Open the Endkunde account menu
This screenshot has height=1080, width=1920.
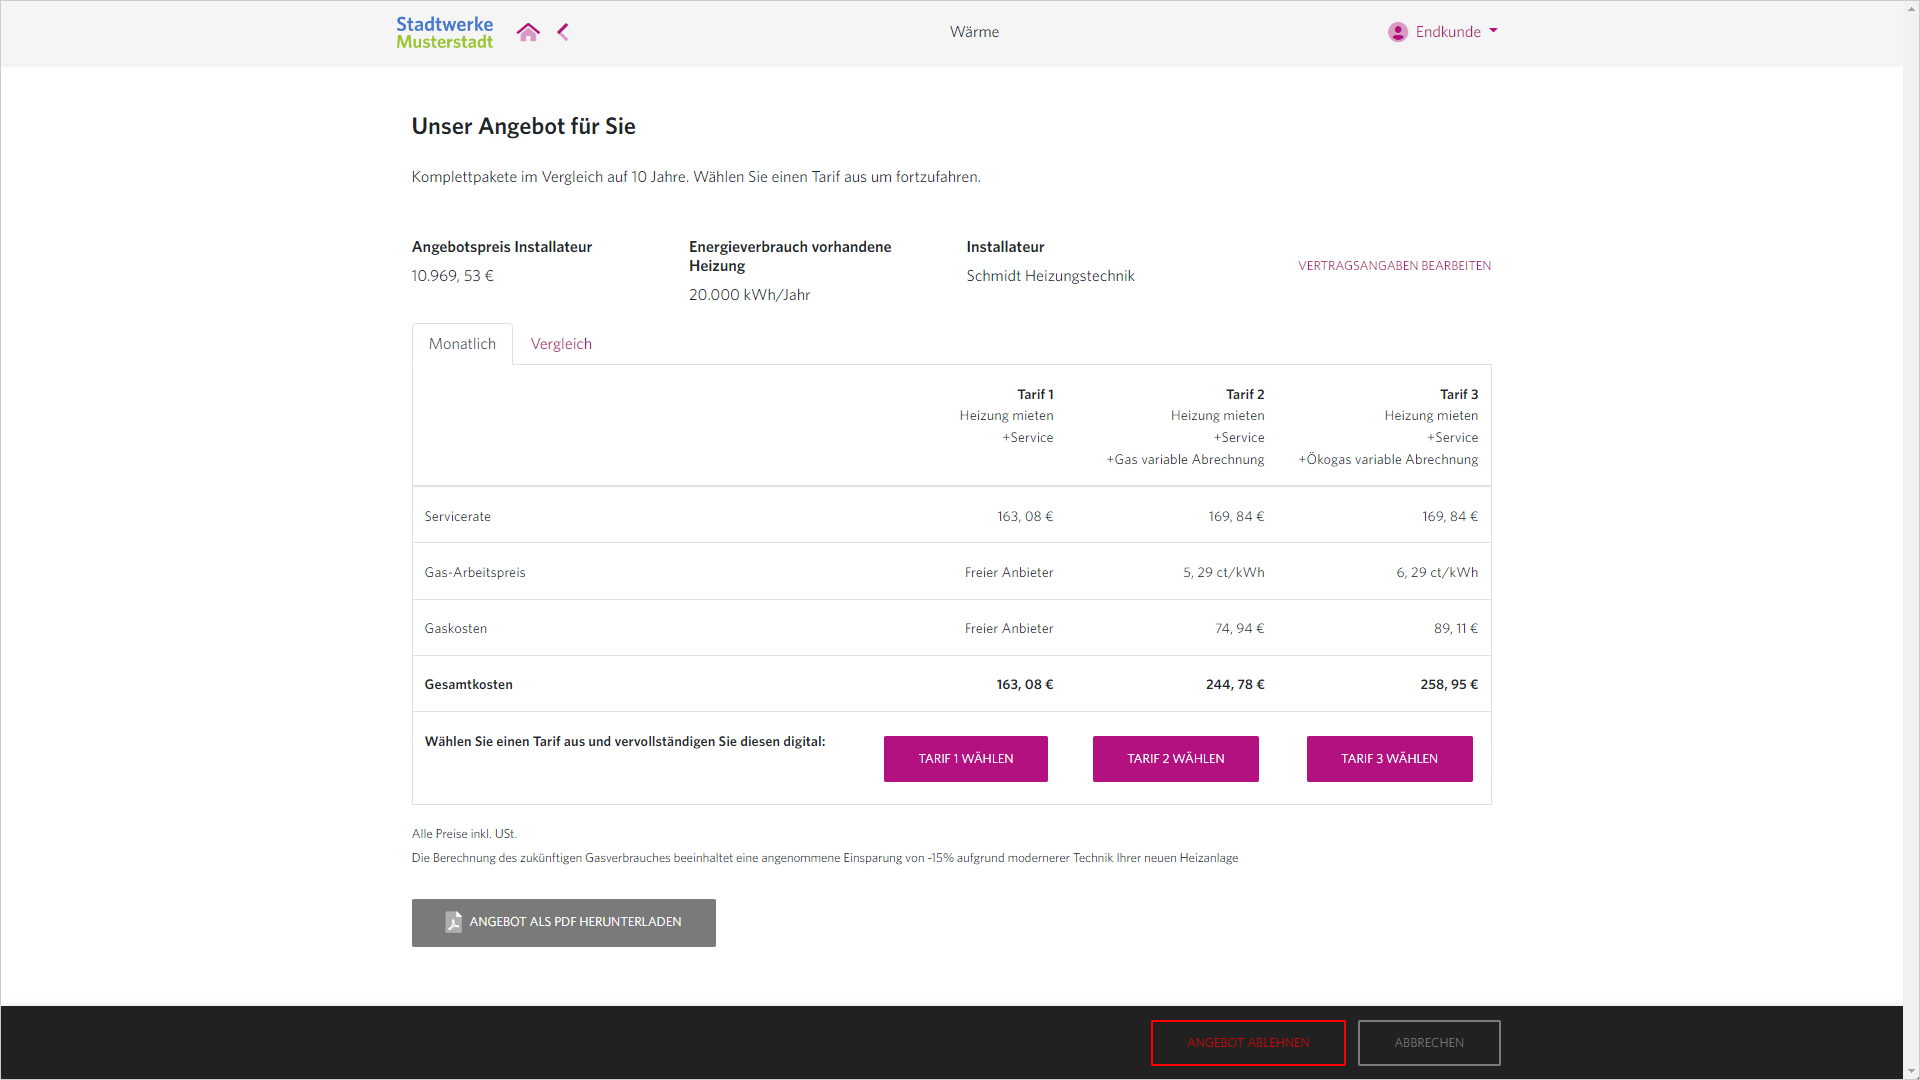tap(1447, 32)
